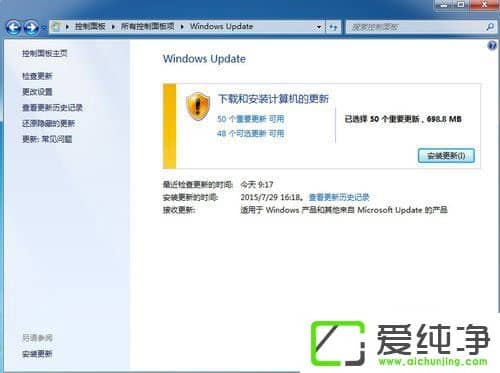The width and height of the screenshot is (500, 373).
Task: Click the search magnifier icon
Action: click(490, 27)
